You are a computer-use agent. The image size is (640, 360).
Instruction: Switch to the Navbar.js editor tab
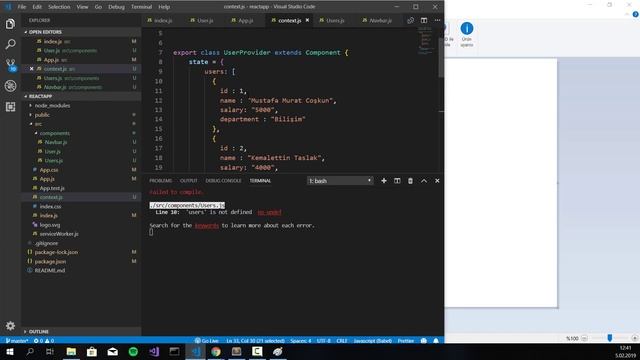(x=380, y=20)
